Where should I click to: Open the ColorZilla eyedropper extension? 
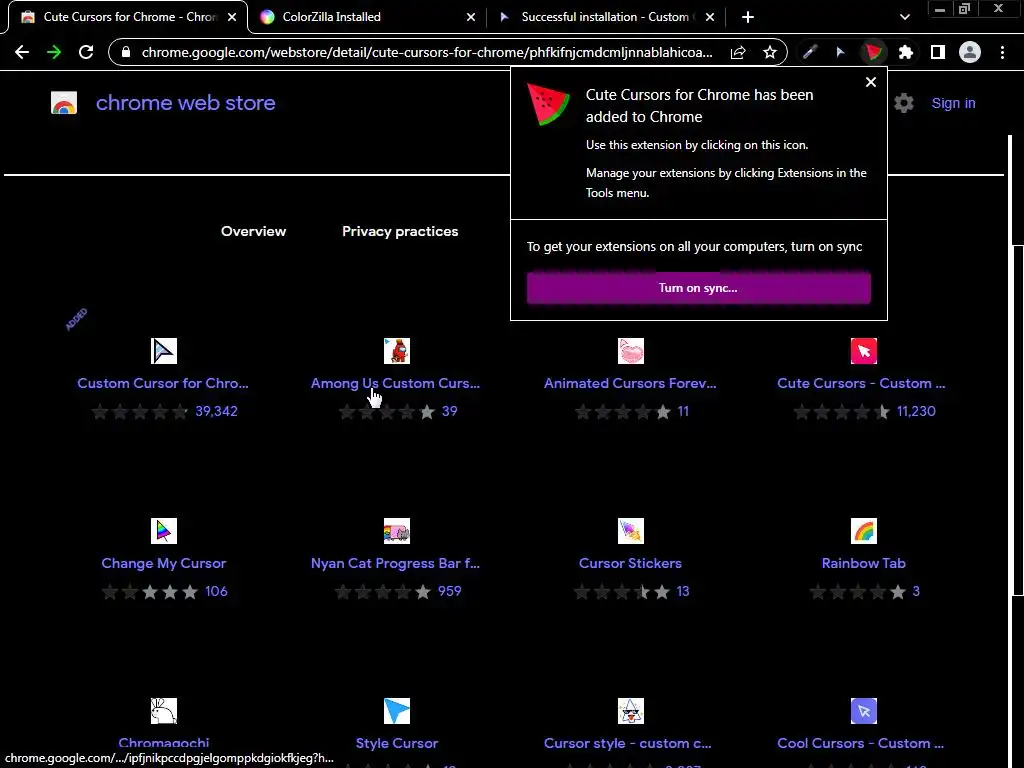click(x=810, y=52)
